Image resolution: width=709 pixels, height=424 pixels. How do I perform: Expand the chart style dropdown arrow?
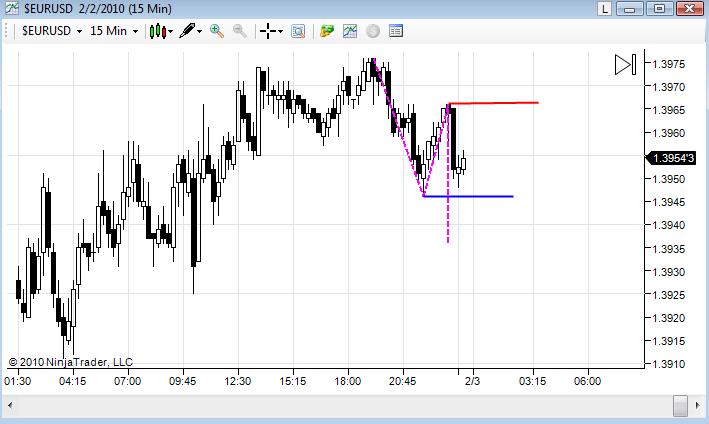click(170, 31)
